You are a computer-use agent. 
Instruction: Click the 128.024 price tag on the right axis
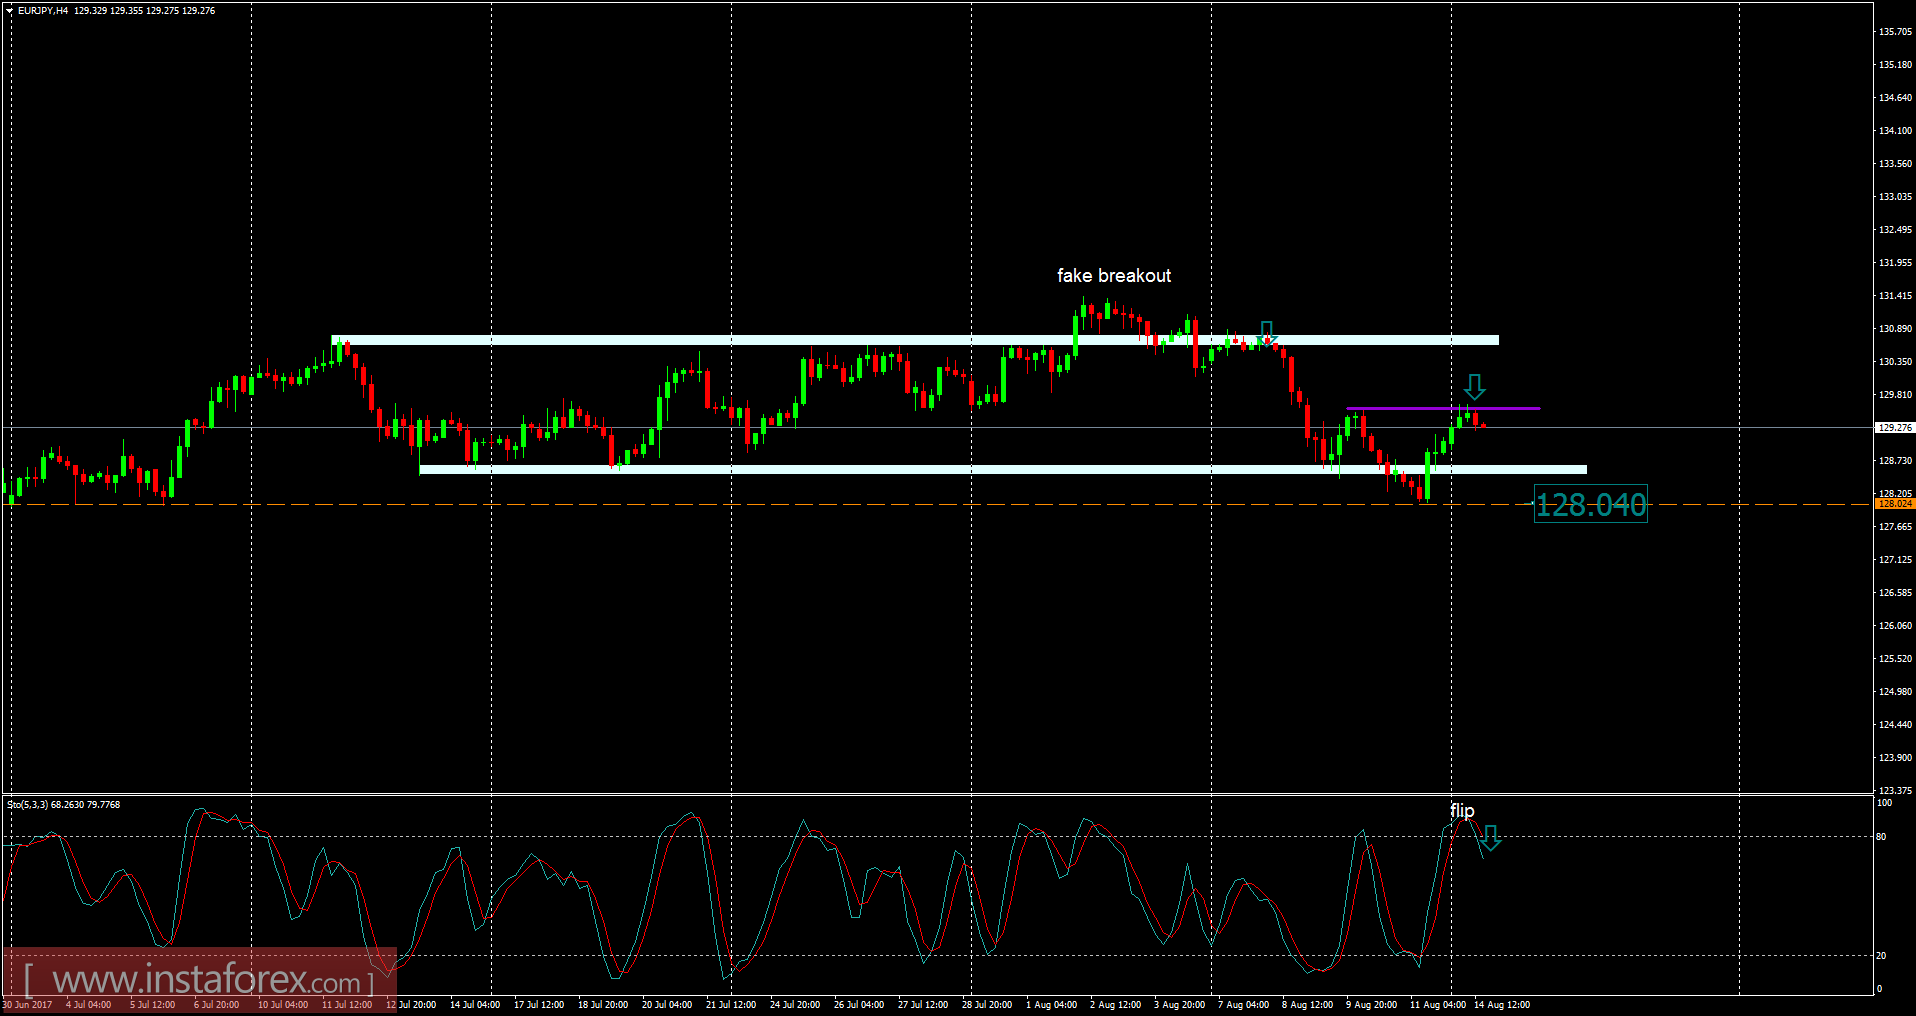[1895, 504]
